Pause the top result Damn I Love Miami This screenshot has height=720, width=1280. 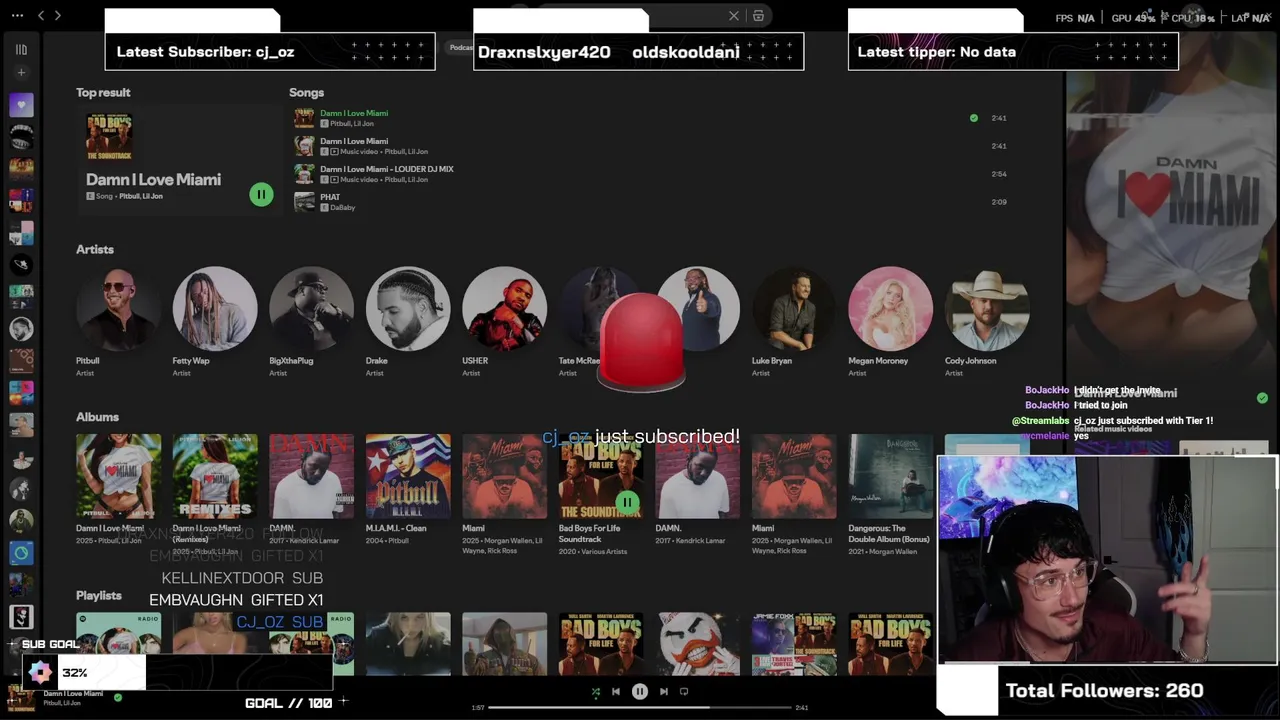(261, 195)
